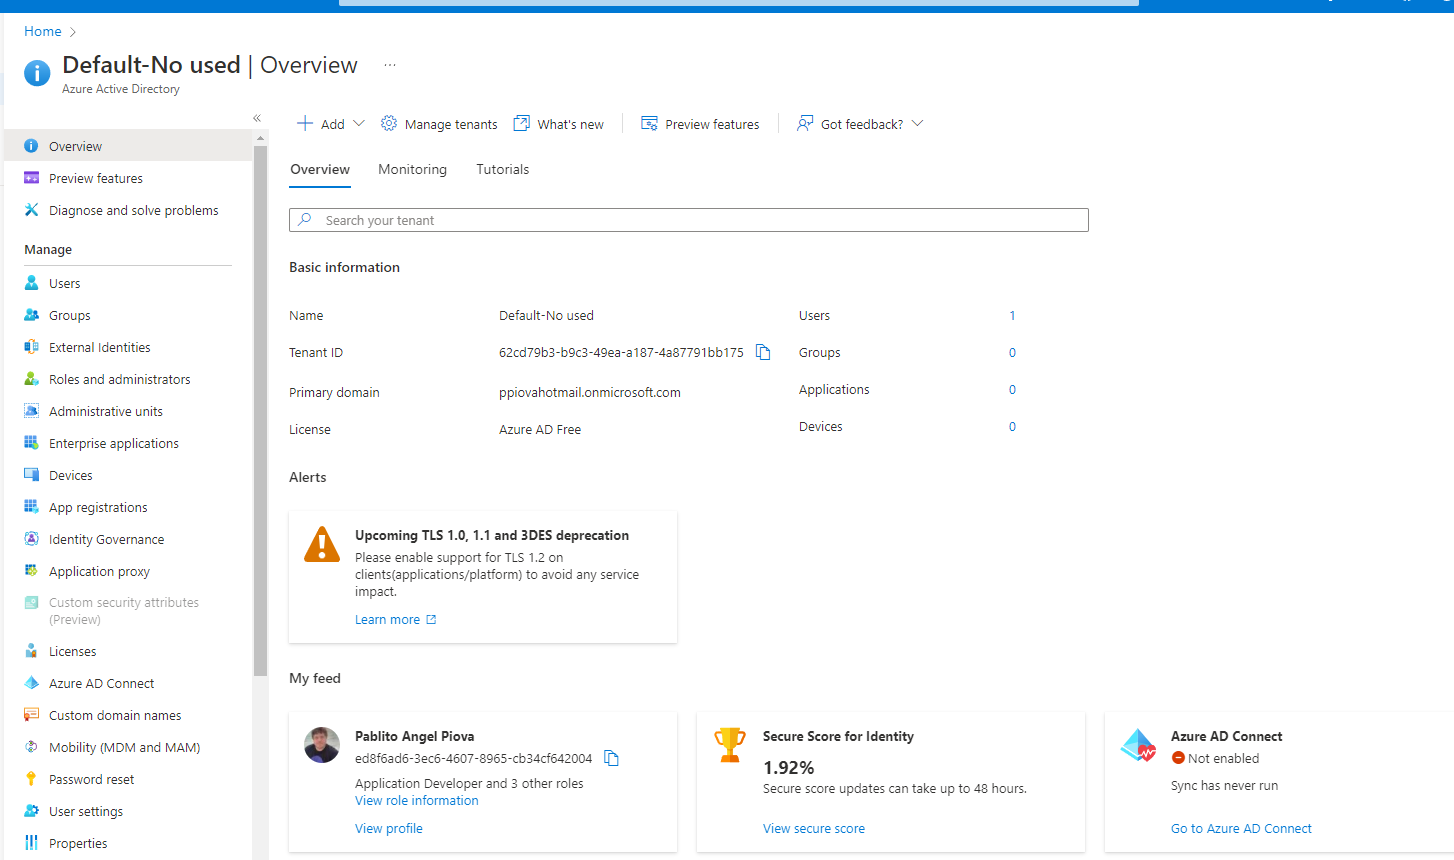
Task: Click the User settings gear icon
Action: (31, 811)
